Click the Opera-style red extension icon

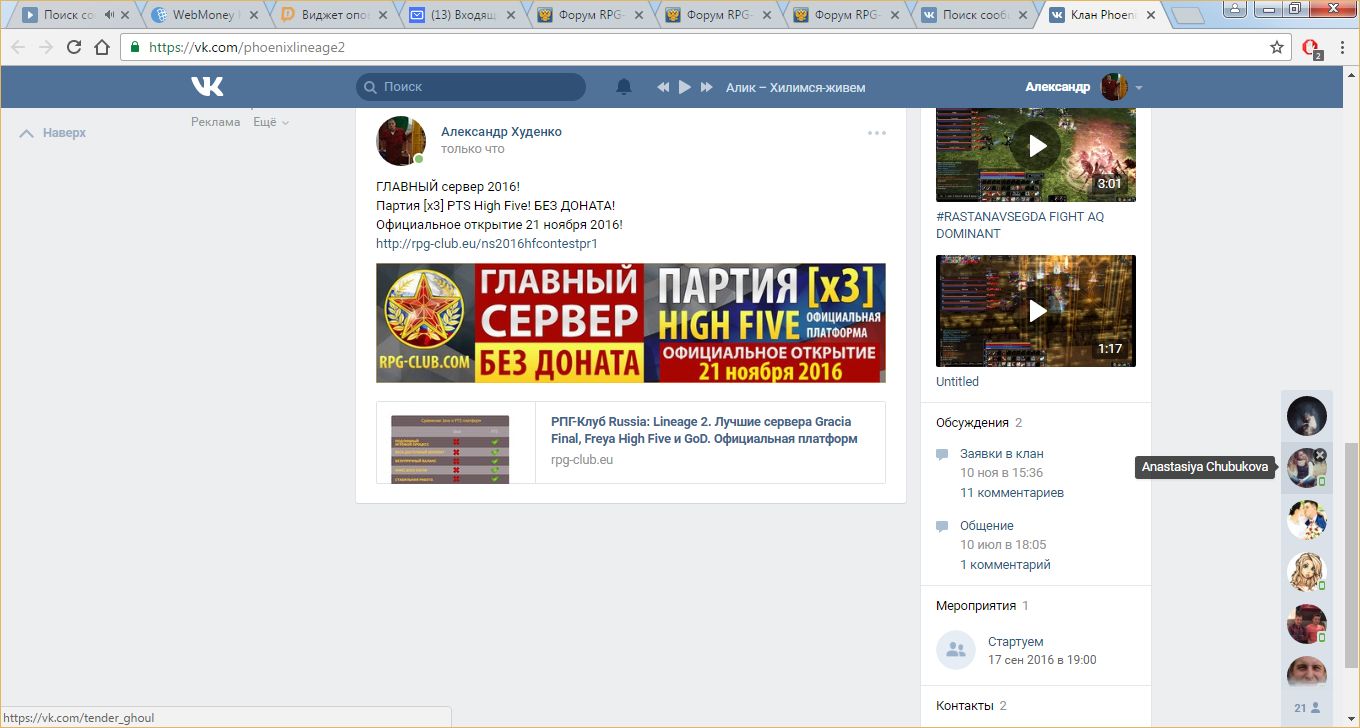(1311, 48)
